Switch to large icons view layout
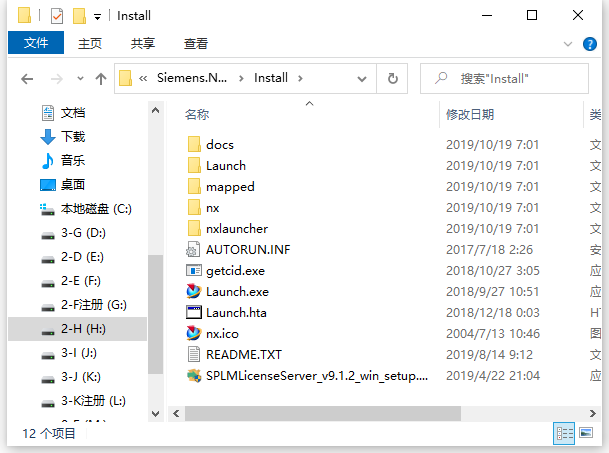Viewport: 609px width, 453px height. tap(586, 433)
